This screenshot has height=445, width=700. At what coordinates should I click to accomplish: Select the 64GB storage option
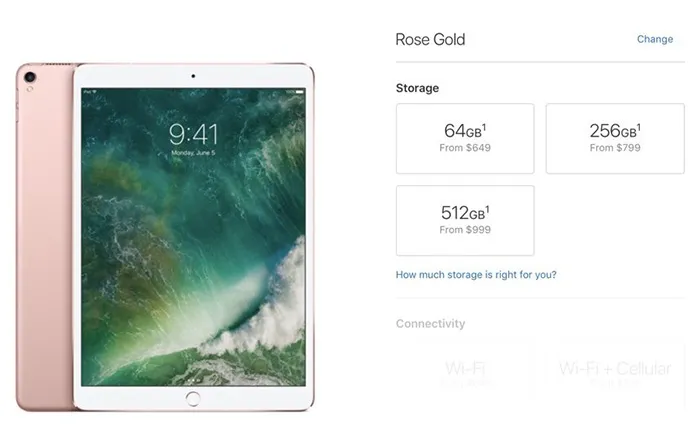click(465, 138)
